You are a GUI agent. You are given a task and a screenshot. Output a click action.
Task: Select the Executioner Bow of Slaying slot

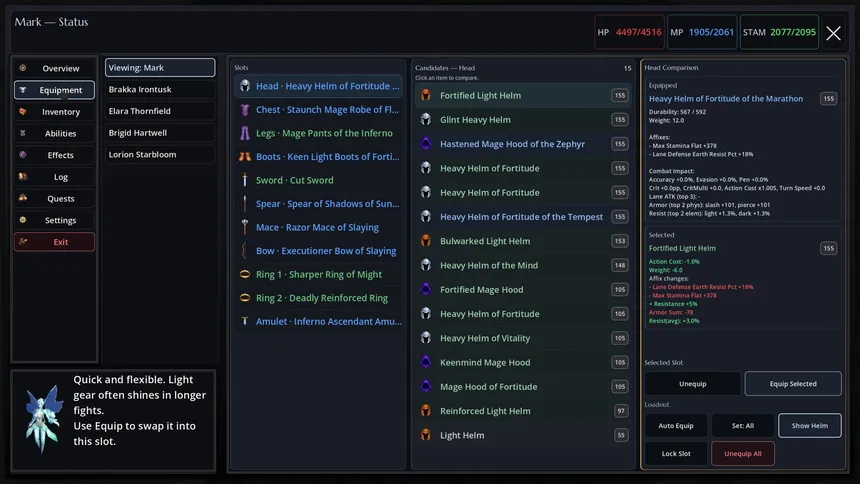[318, 251]
